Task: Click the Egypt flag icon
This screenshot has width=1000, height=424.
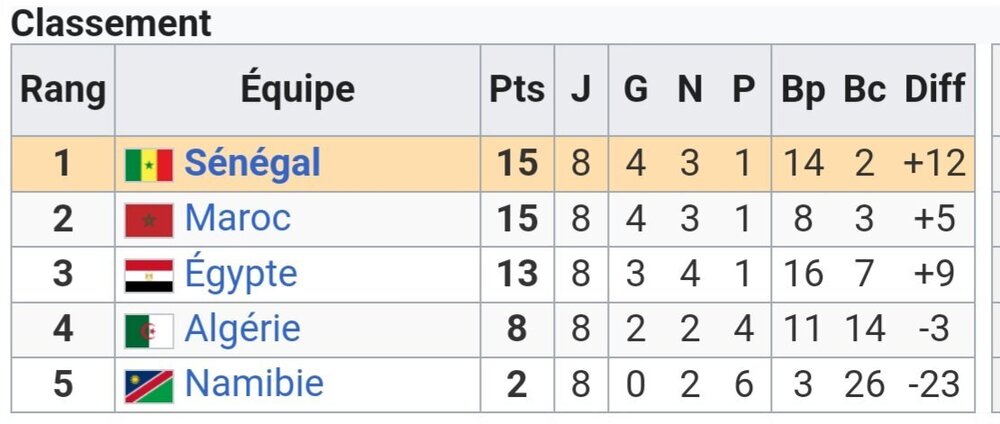Action: pos(149,275)
